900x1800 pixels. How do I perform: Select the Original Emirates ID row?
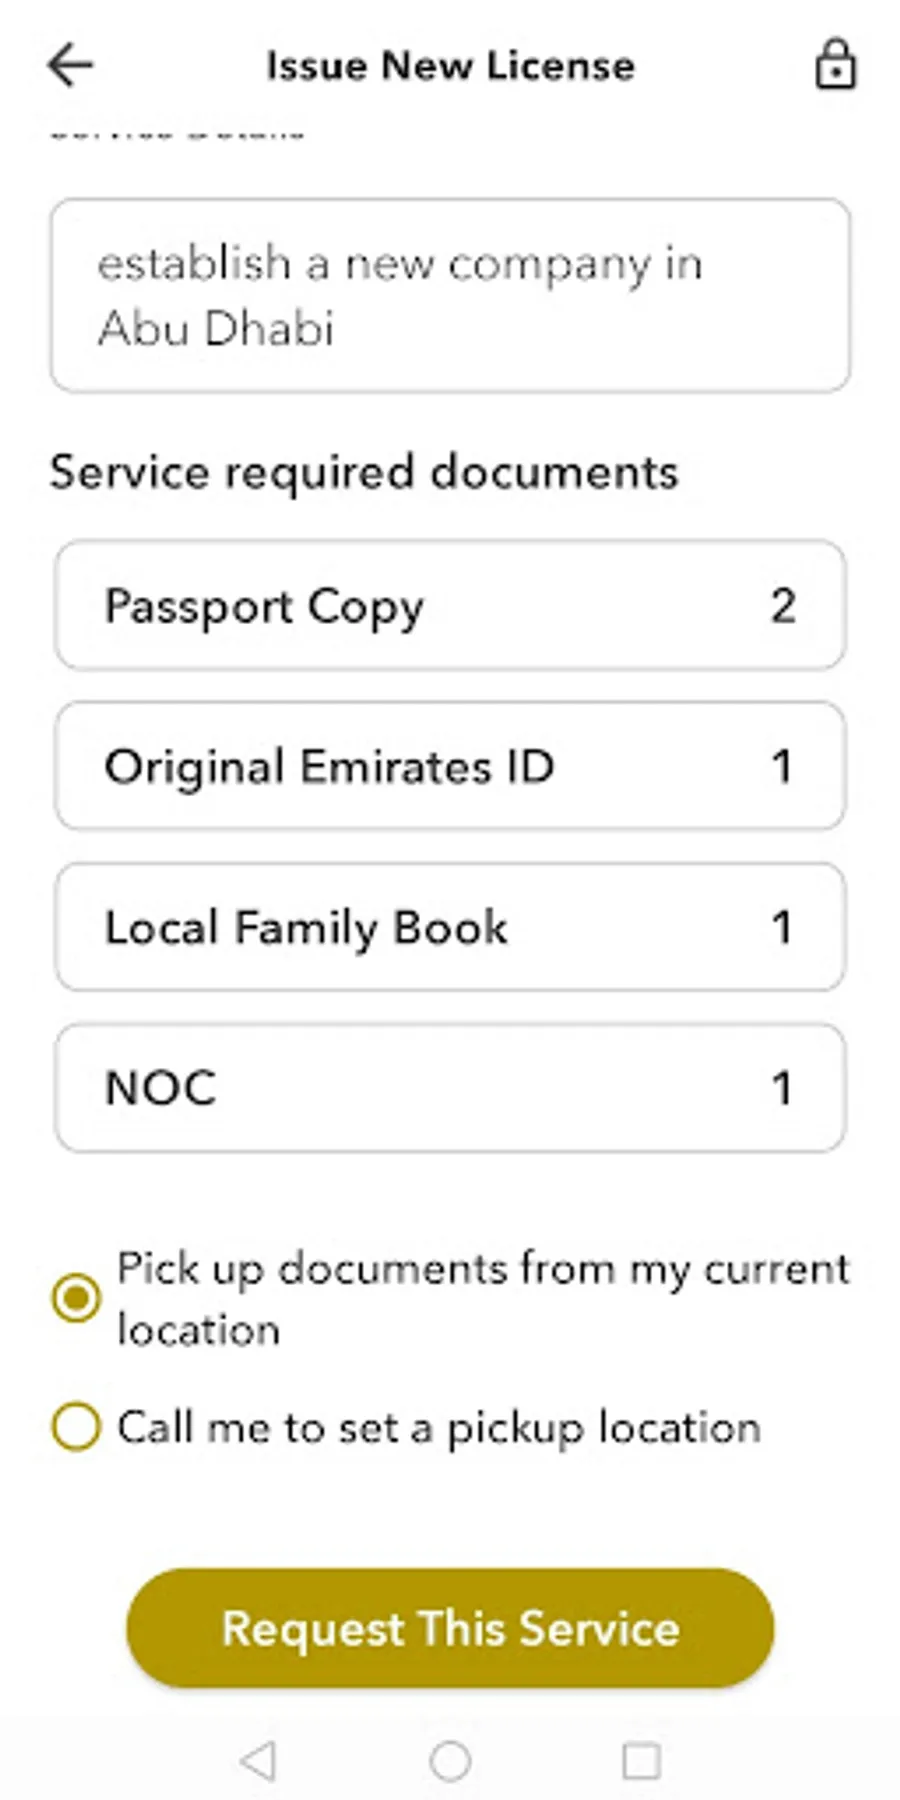(x=450, y=766)
